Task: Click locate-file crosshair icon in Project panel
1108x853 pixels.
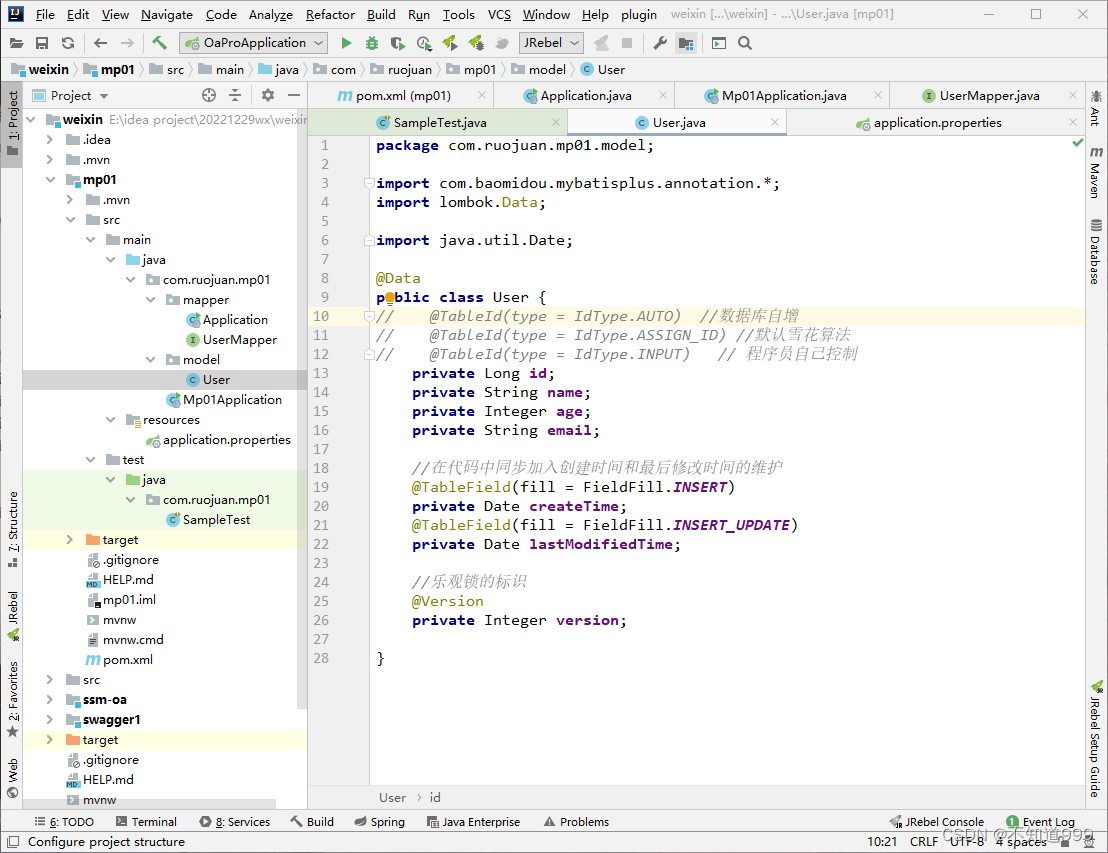Action: 209,95
